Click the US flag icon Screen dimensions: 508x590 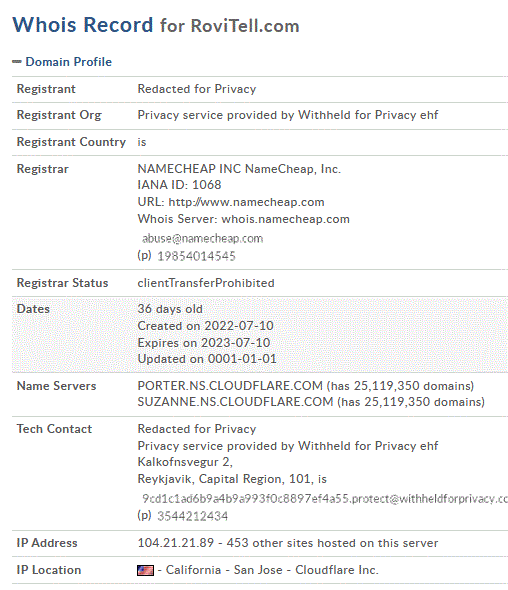[145, 570]
